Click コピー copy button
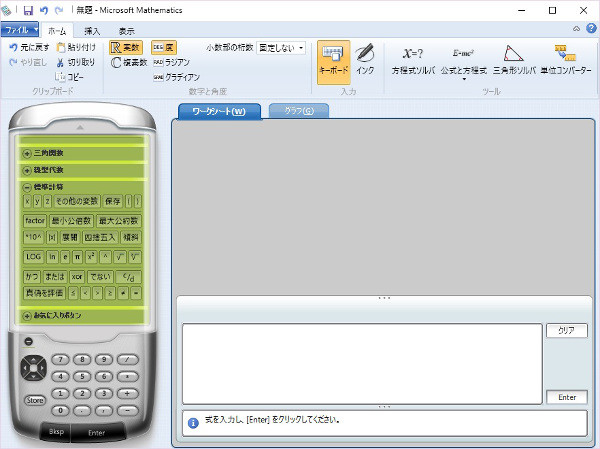The image size is (600, 449). coord(69,77)
